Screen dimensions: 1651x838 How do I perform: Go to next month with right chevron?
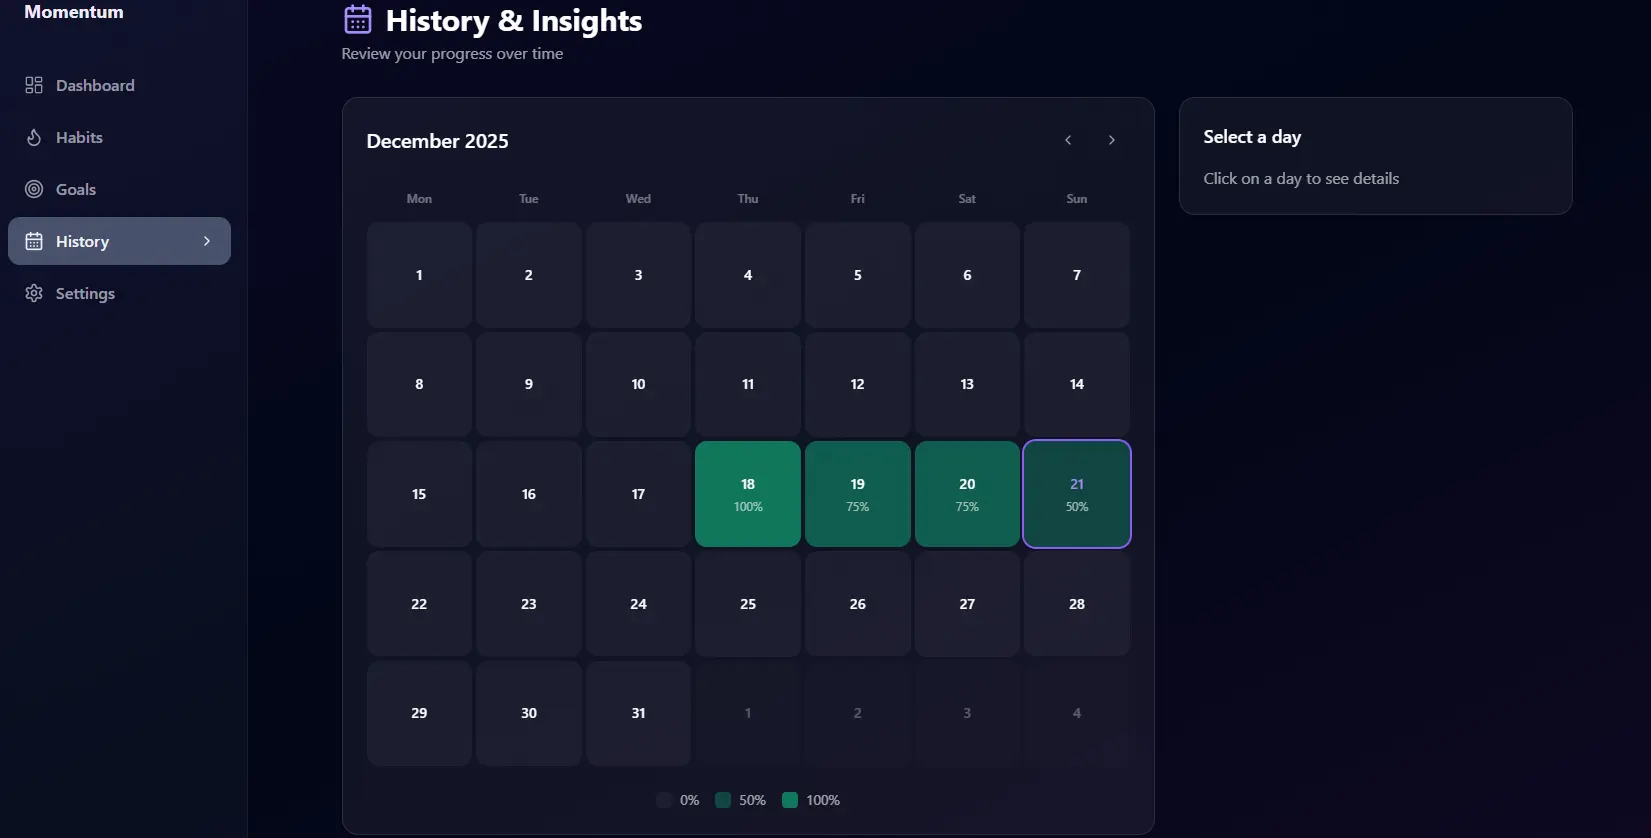tap(1111, 140)
